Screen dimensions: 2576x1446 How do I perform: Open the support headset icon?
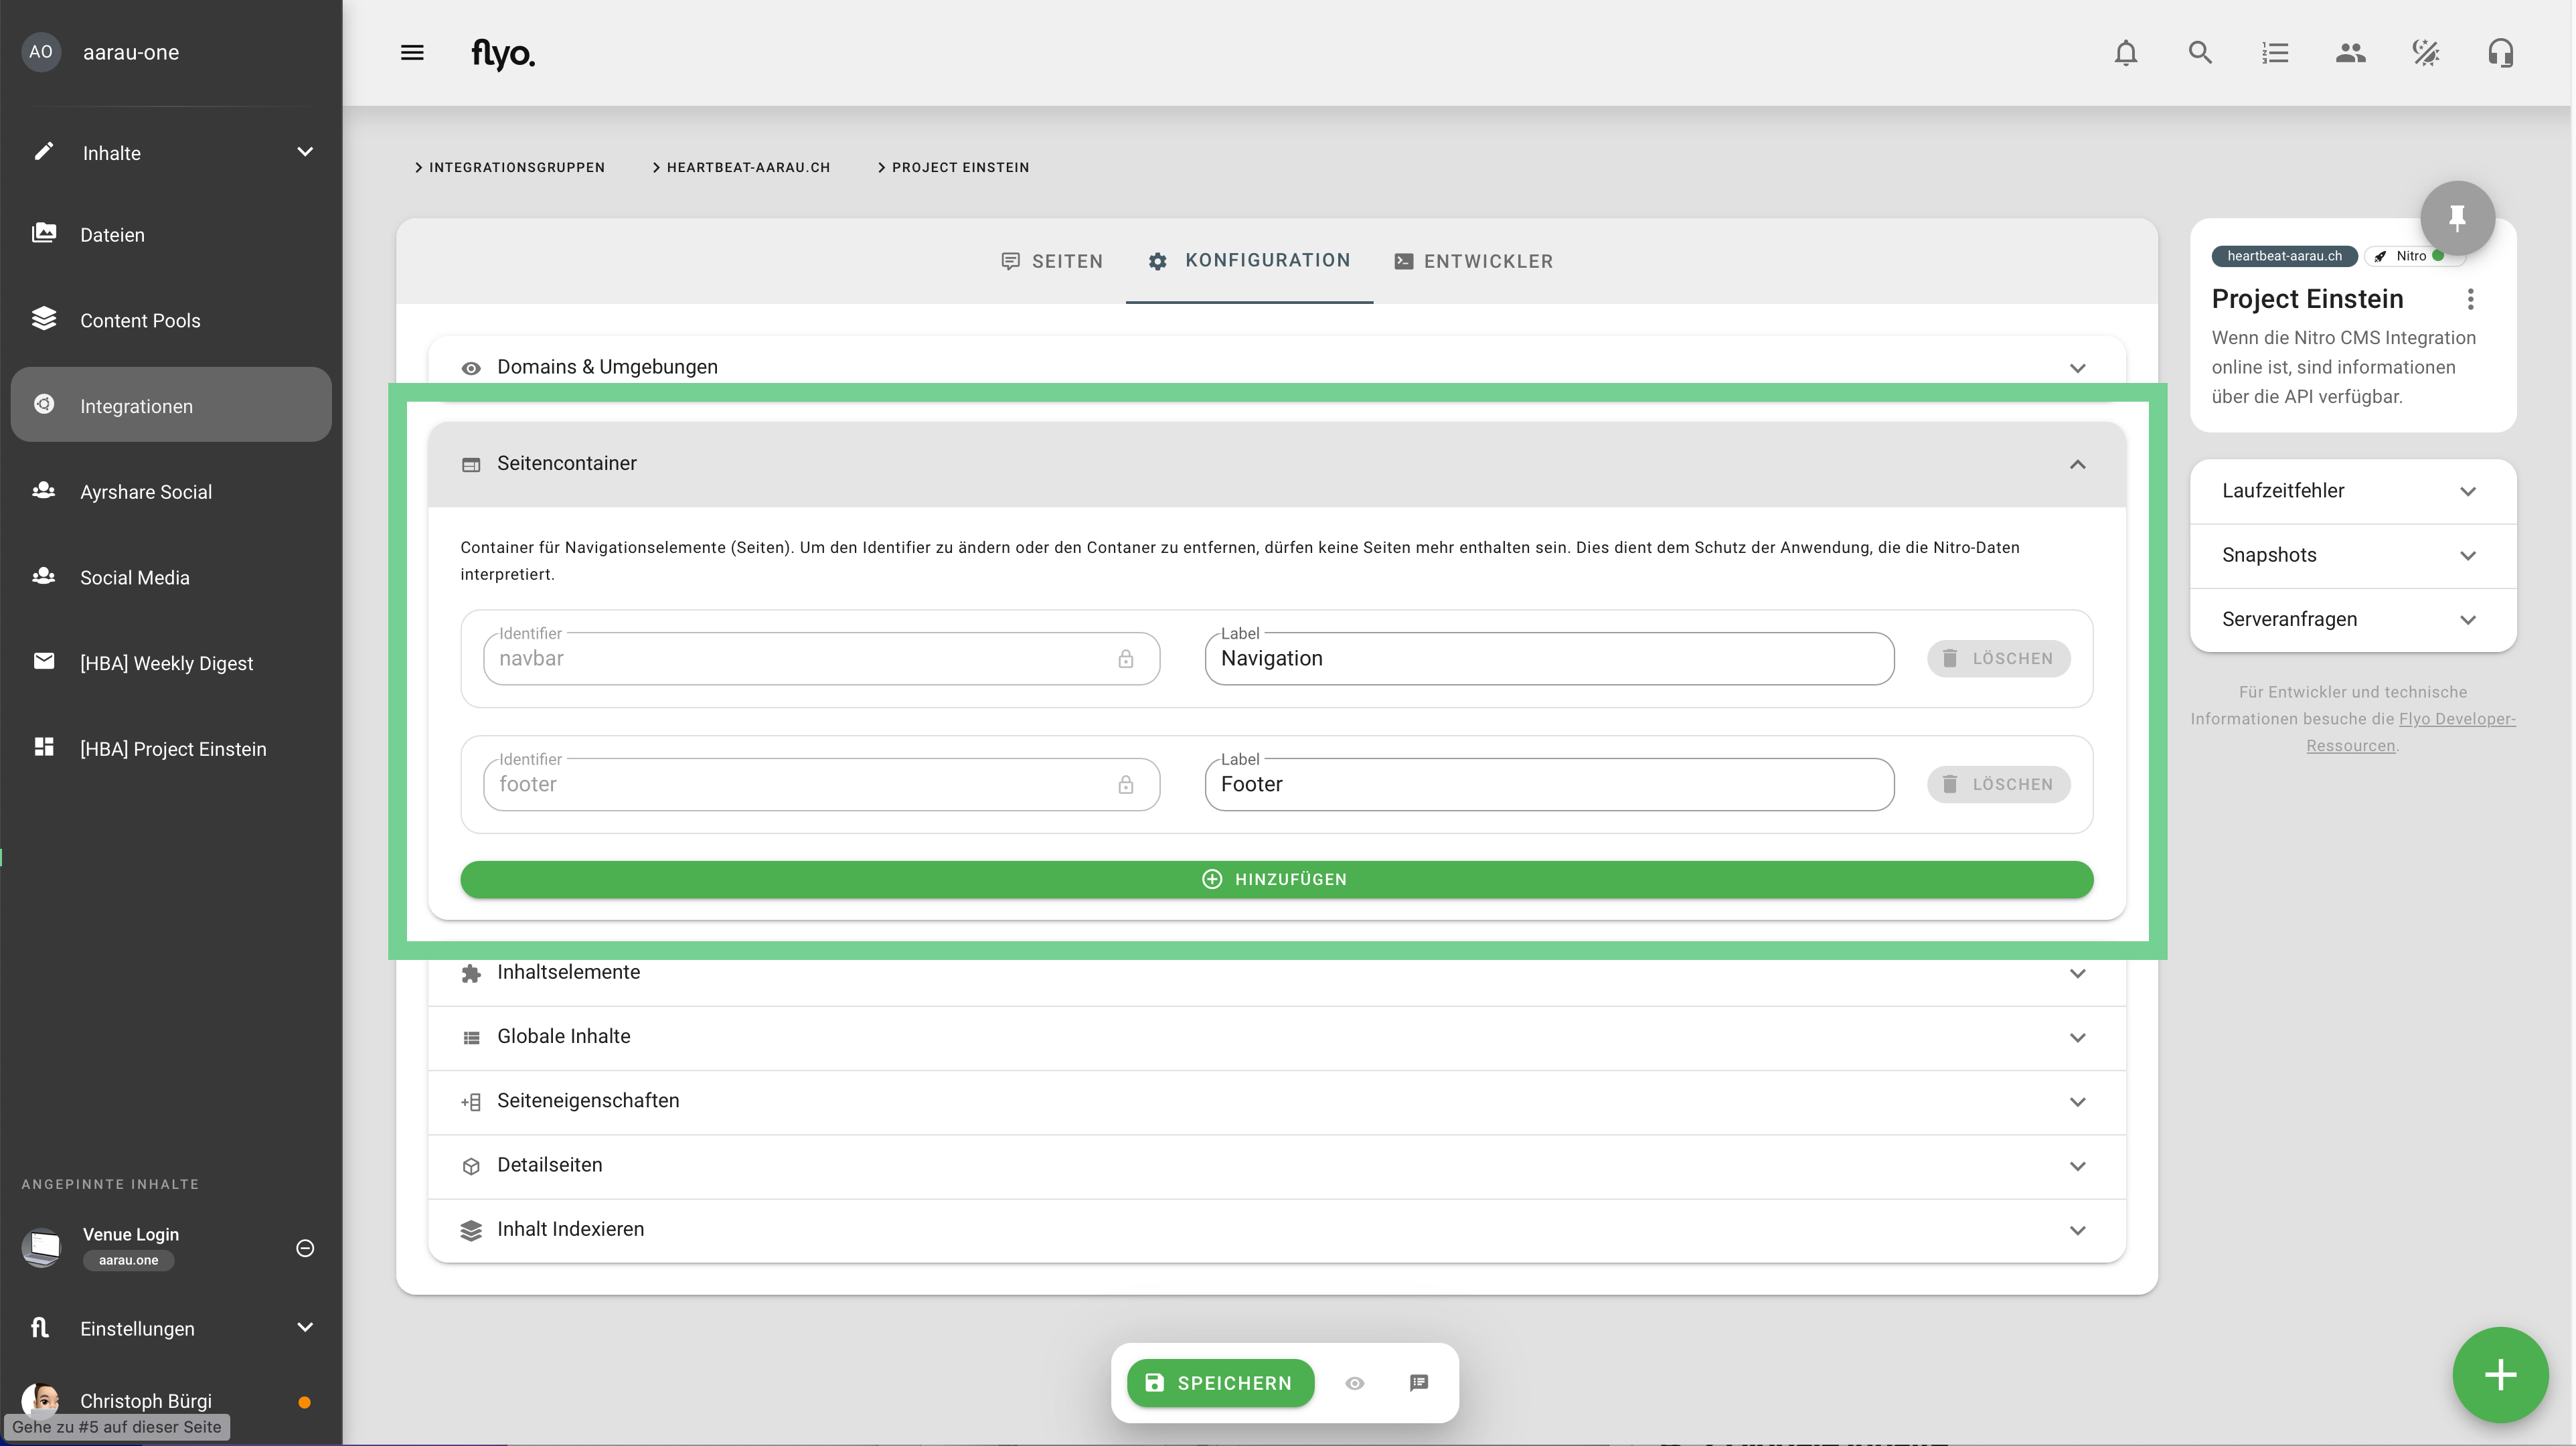pyautogui.click(x=2500, y=53)
